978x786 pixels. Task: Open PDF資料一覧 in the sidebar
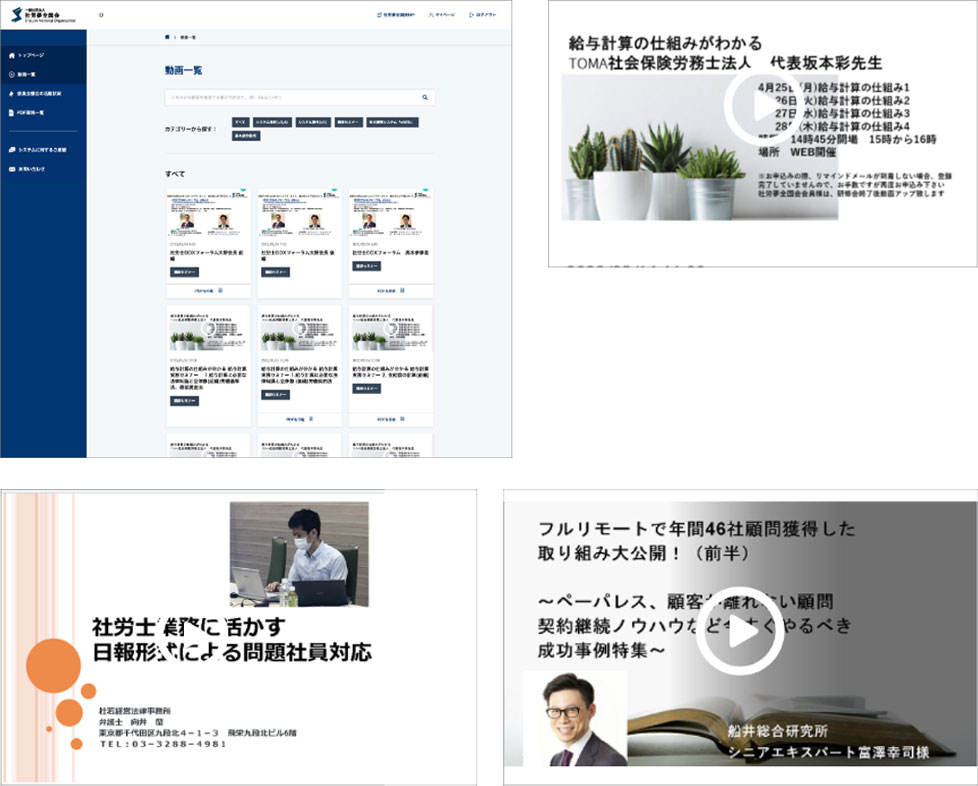[43, 113]
